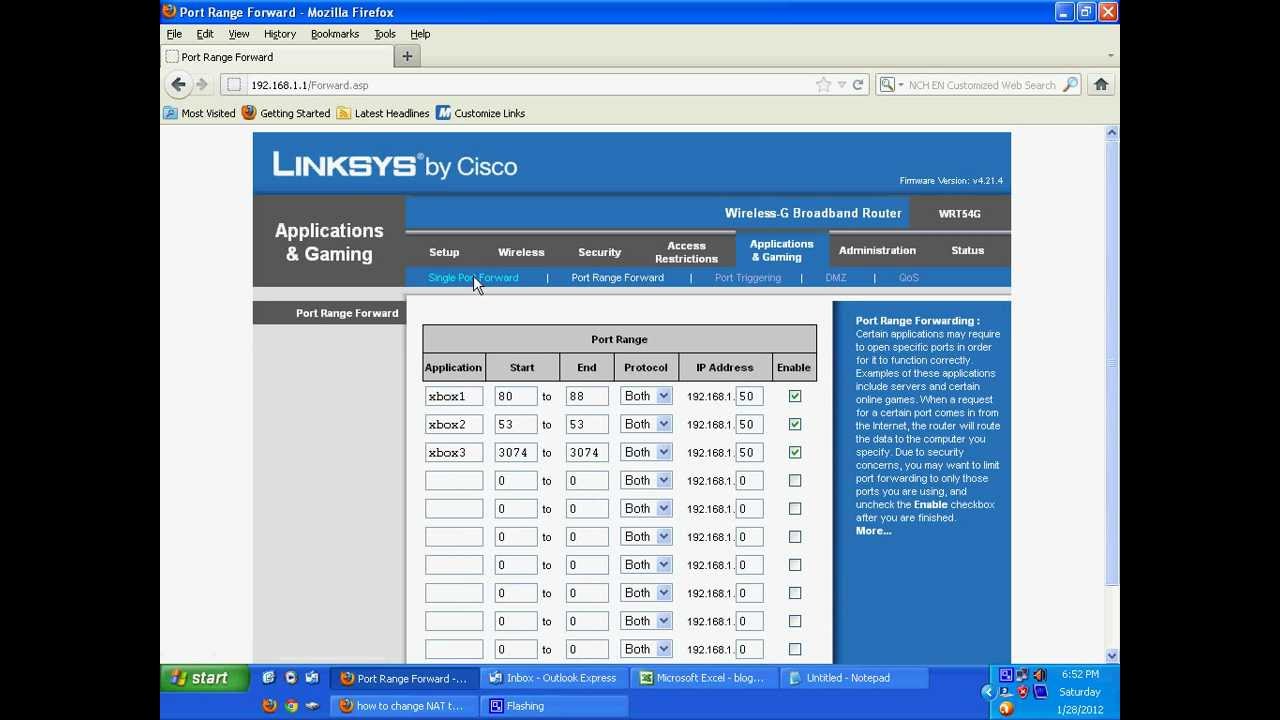
Task: Bookmark this page using the star icon
Action: coord(823,85)
